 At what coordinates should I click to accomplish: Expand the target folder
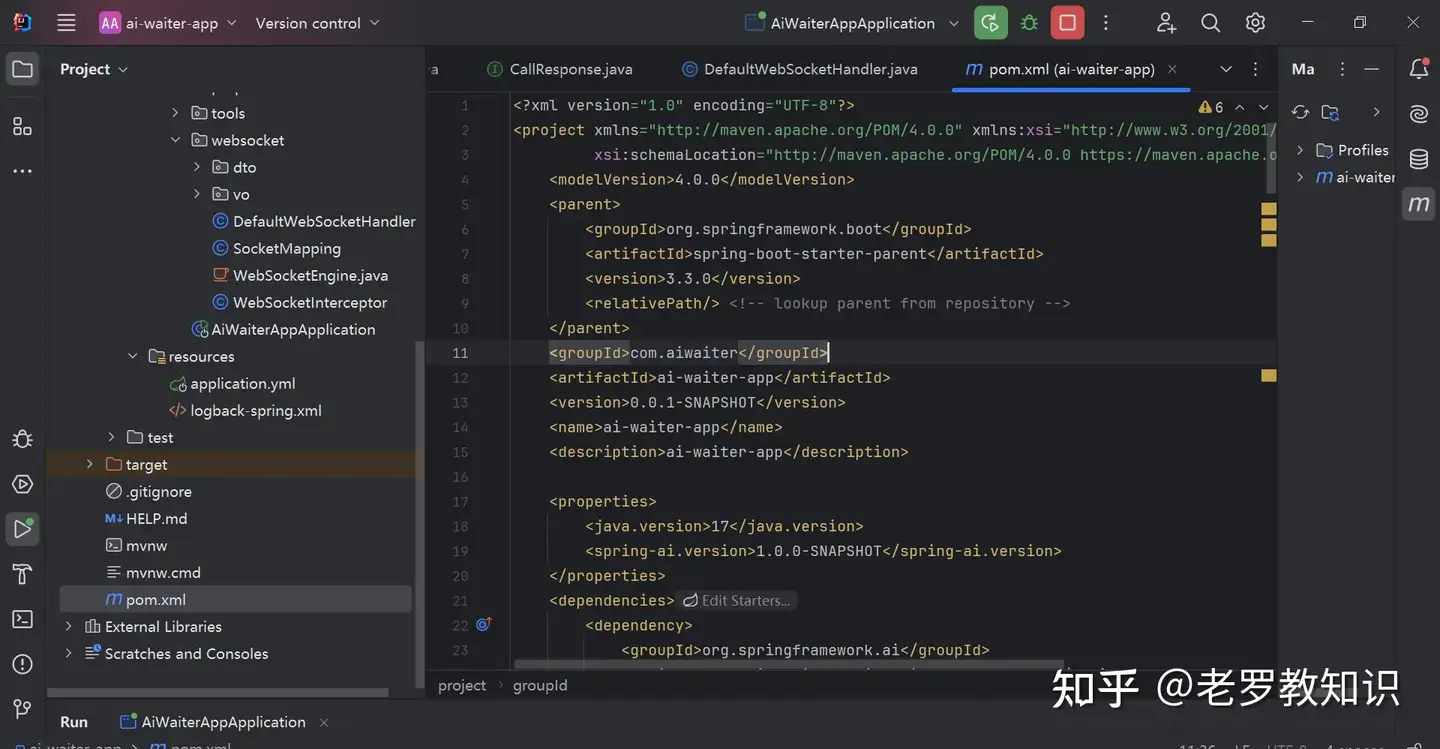click(x=90, y=464)
